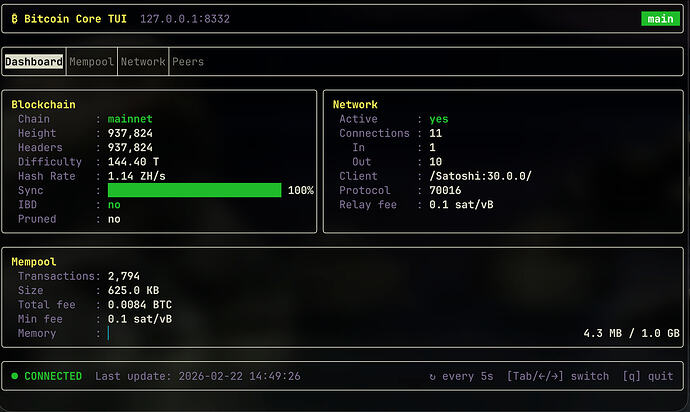Click the [Tab] switch shortcut hint

(557, 376)
